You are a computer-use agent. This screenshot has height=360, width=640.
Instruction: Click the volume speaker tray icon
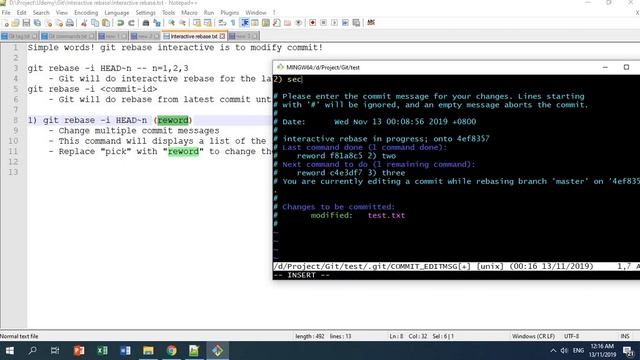[564, 351]
